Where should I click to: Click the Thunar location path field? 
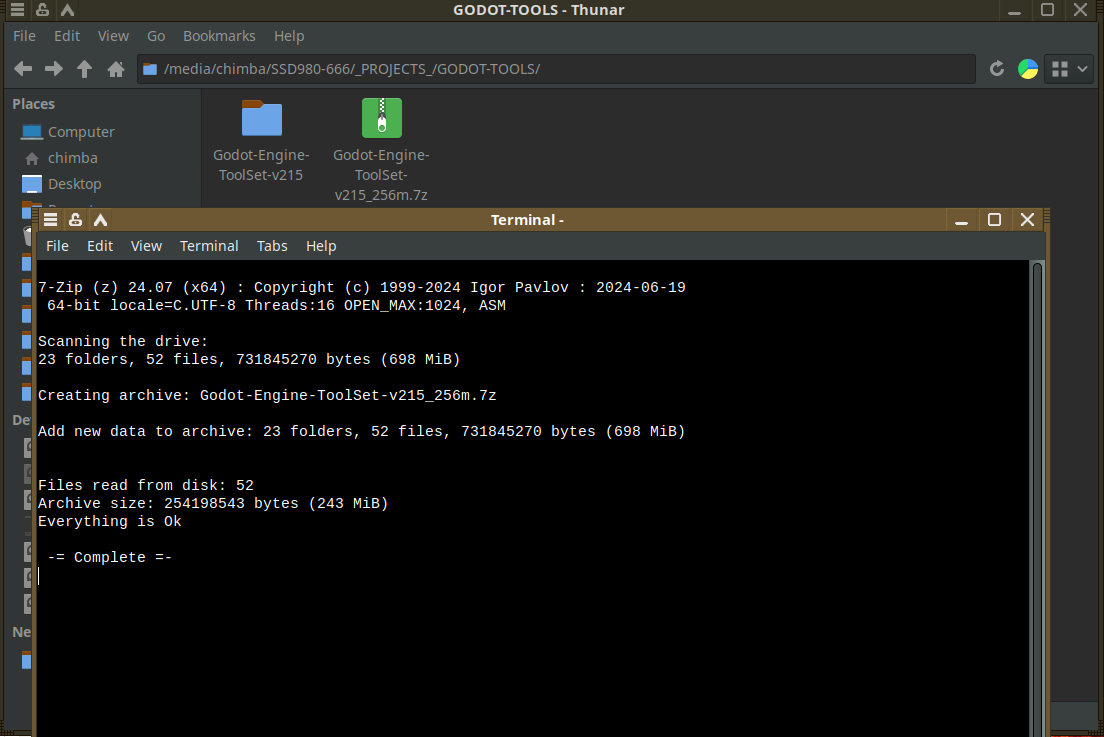(x=556, y=69)
